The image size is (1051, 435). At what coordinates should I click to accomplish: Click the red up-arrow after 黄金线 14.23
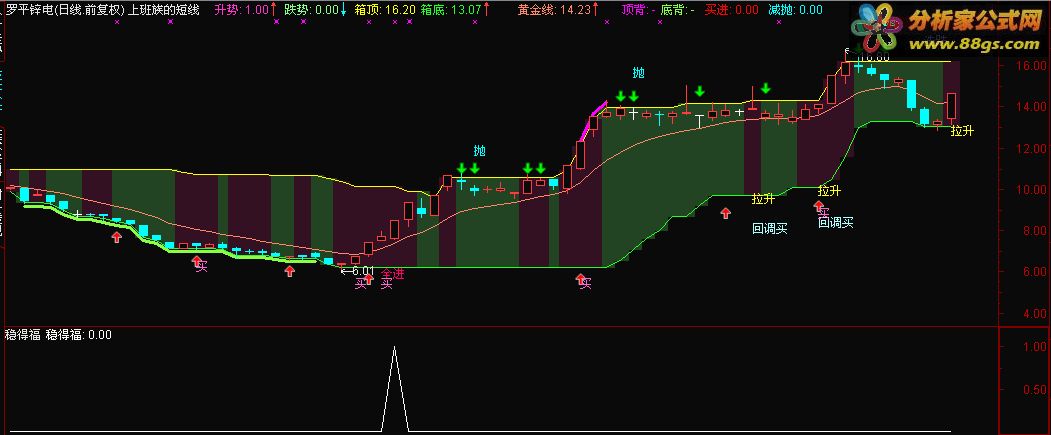pyautogui.click(x=597, y=9)
